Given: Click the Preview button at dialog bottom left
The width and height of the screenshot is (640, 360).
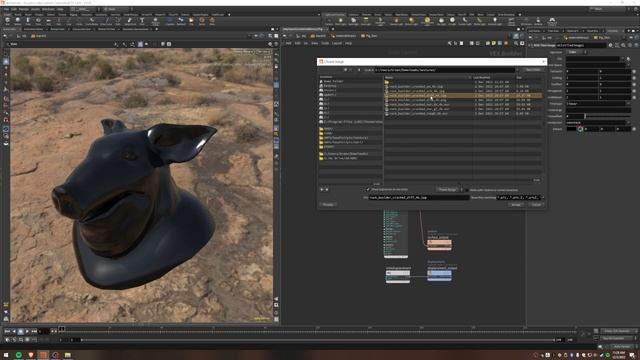Looking at the screenshot, I should coord(328,204).
